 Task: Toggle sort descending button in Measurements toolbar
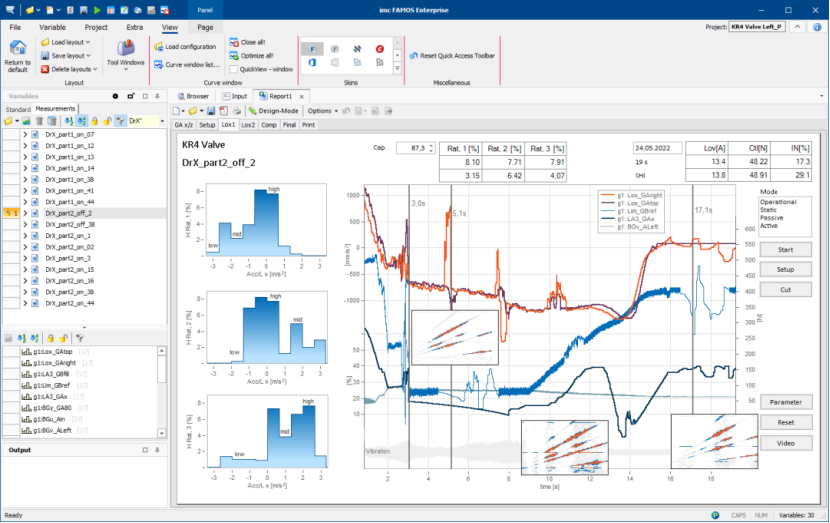(x=82, y=121)
